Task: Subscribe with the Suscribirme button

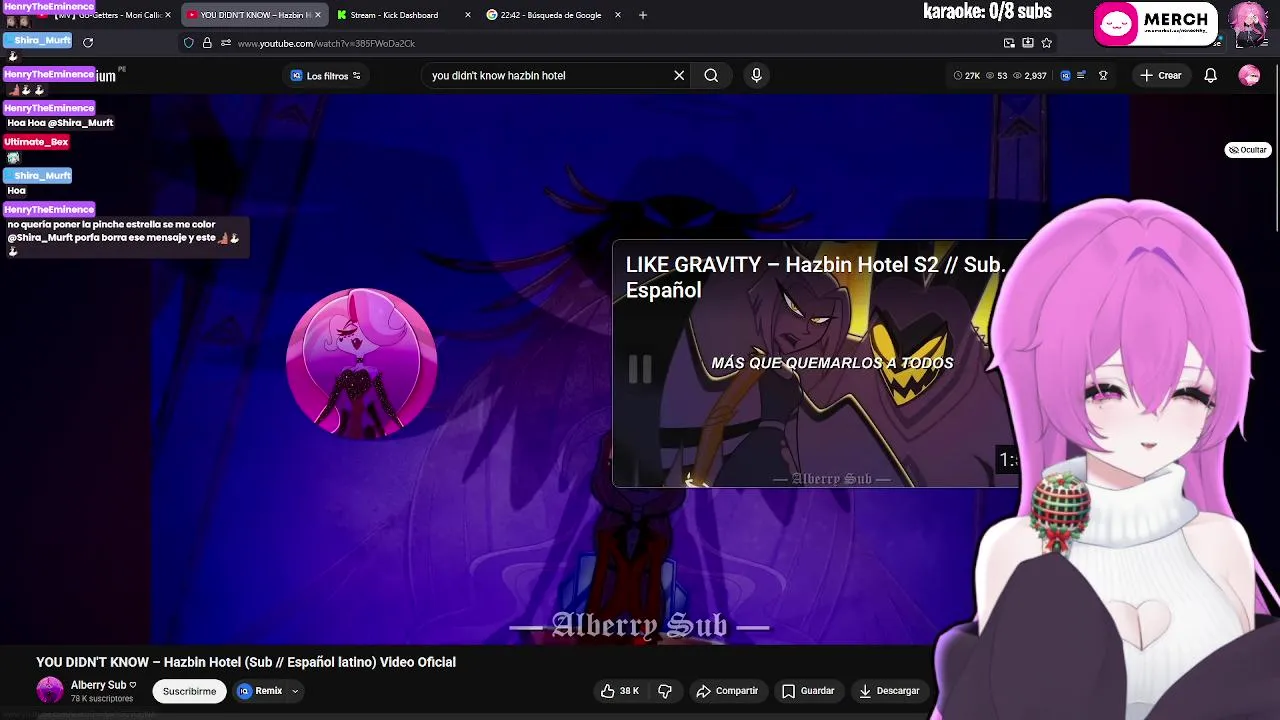Action: (x=189, y=691)
